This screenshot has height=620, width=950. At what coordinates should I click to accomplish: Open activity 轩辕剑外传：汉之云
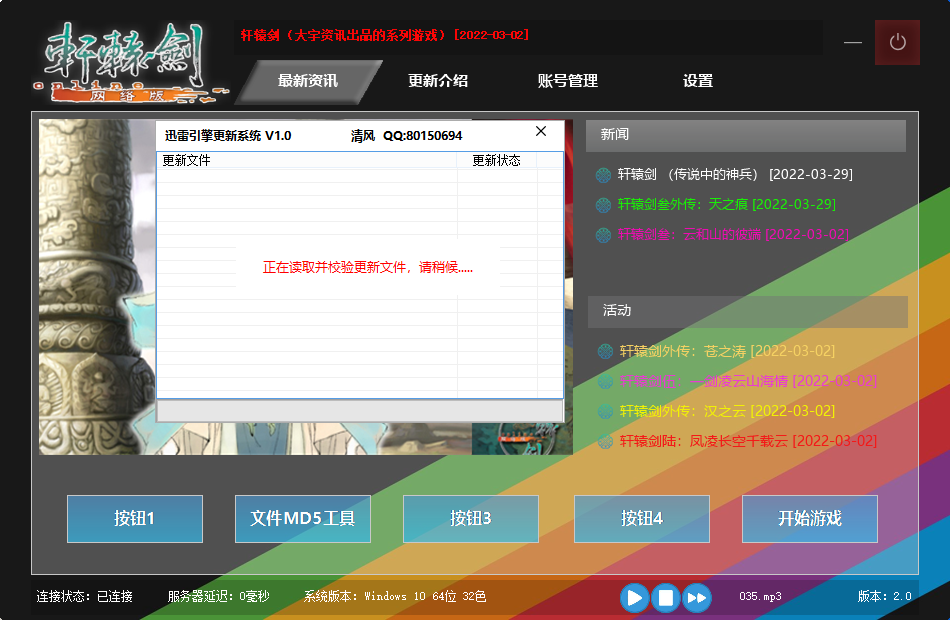pyautogui.click(x=727, y=411)
